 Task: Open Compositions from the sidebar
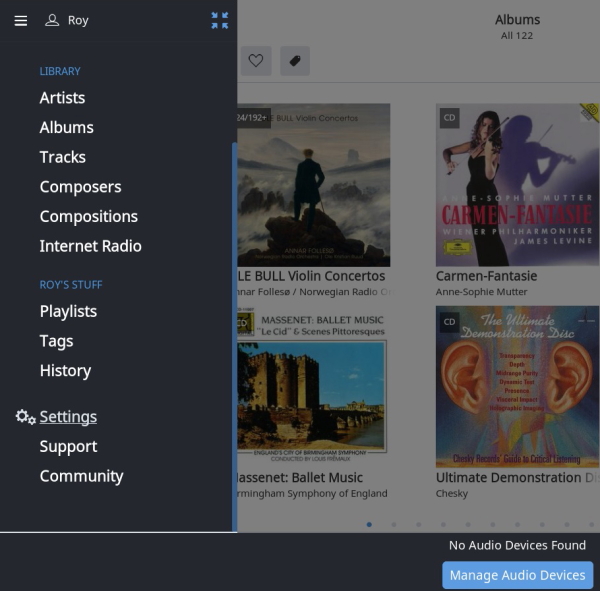pyautogui.click(x=89, y=217)
